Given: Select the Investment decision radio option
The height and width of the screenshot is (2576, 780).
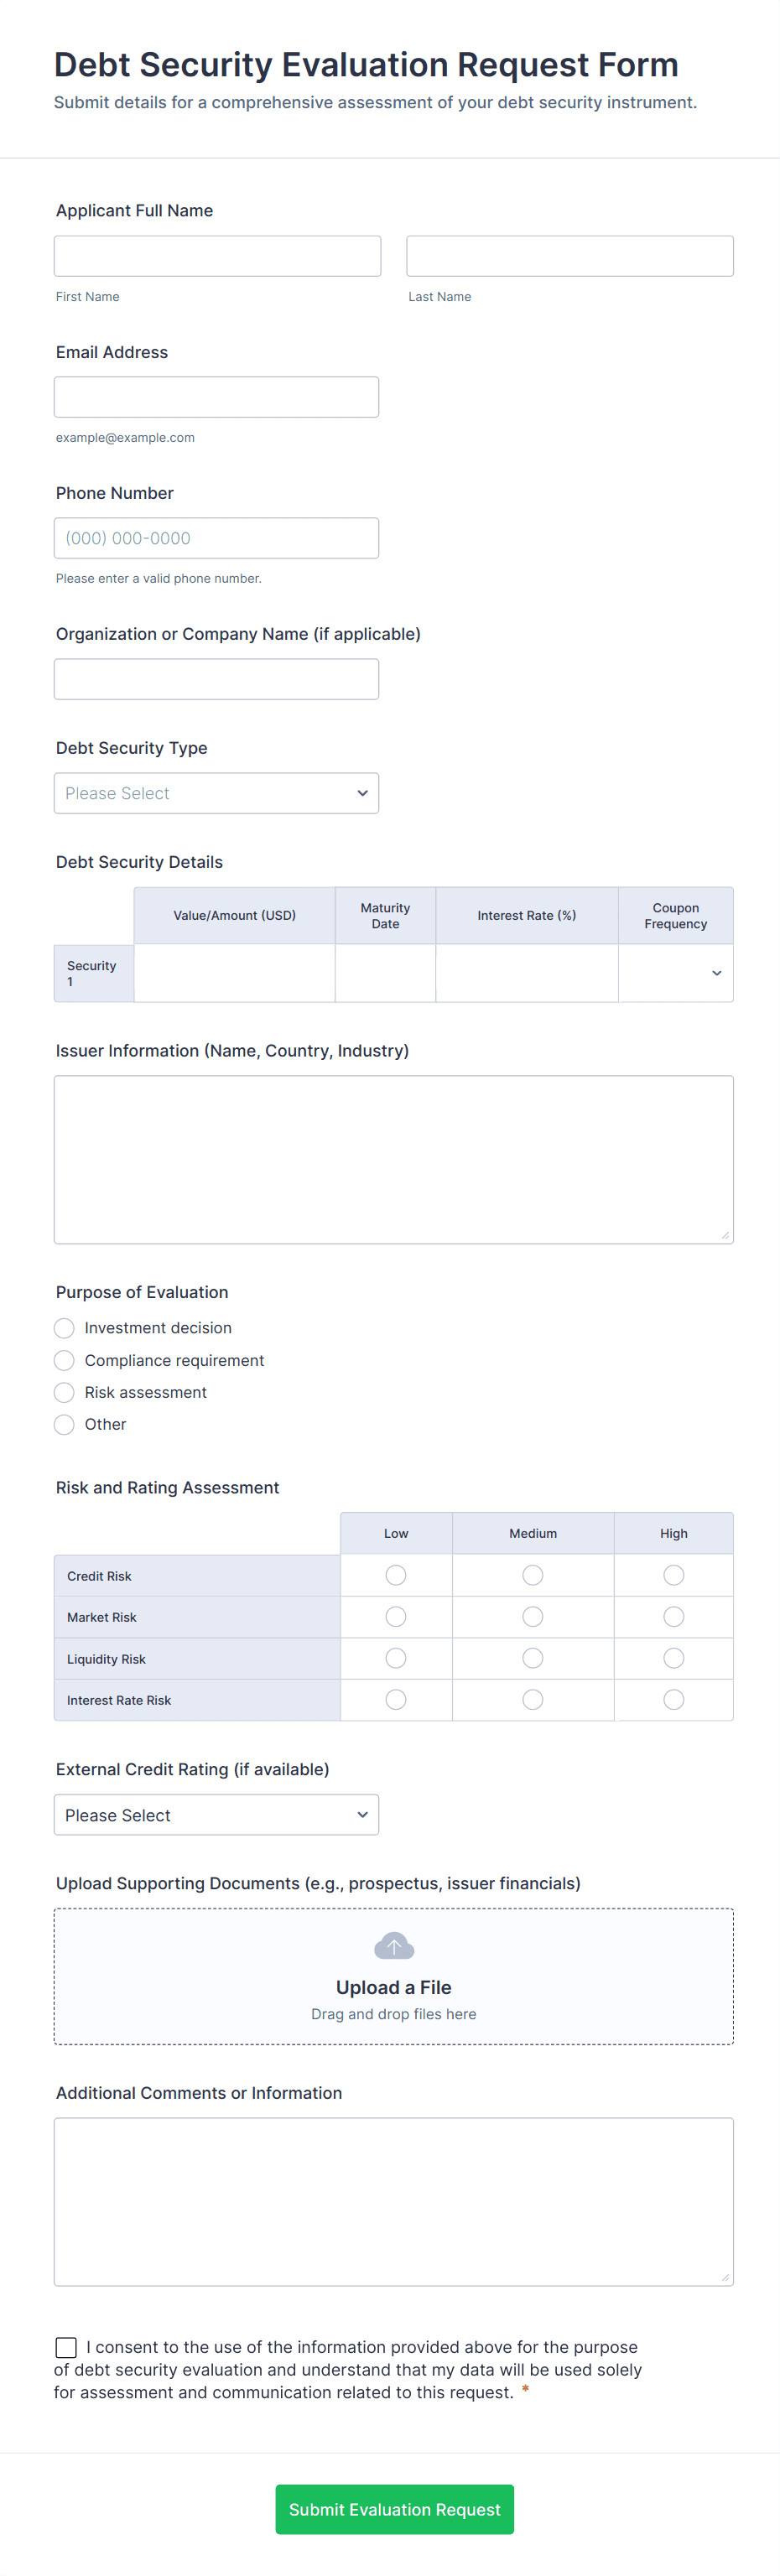Looking at the screenshot, I should [x=64, y=1328].
